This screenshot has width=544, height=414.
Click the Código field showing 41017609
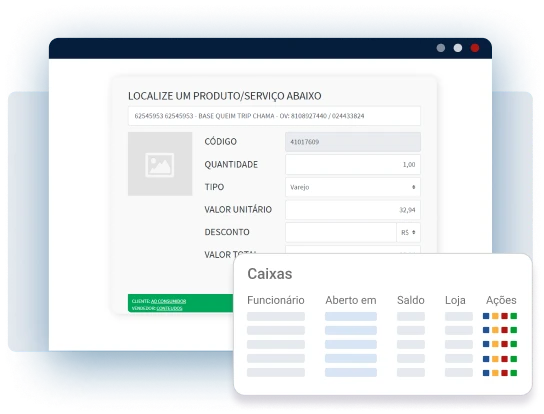coord(353,142)
